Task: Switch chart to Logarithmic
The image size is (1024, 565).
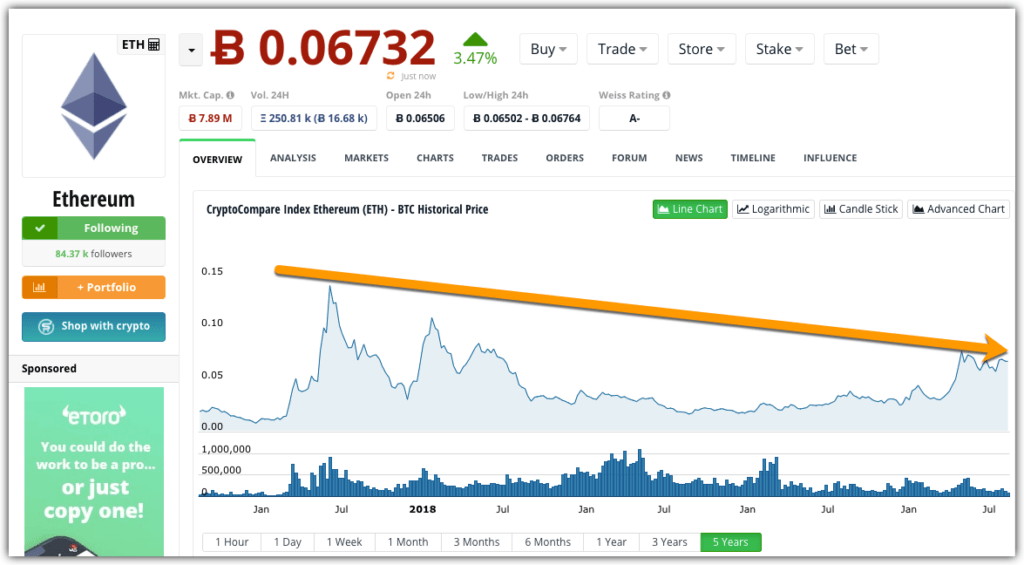Action: pyautogui.click(x=773, y=209)
